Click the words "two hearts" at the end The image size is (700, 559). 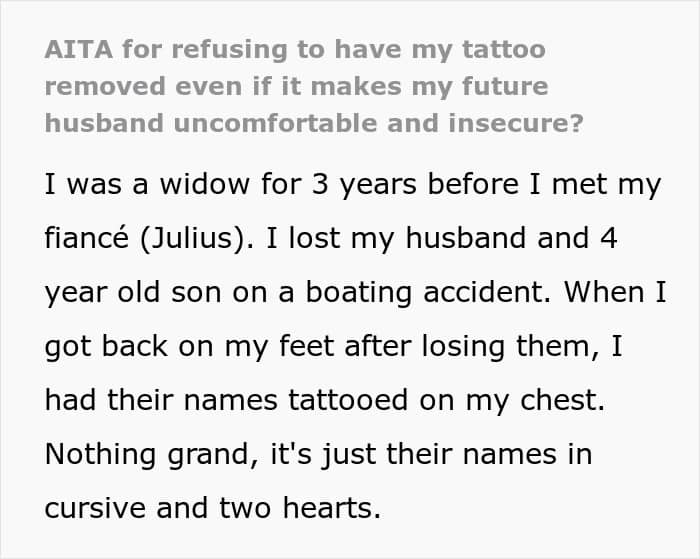(300, 508)
